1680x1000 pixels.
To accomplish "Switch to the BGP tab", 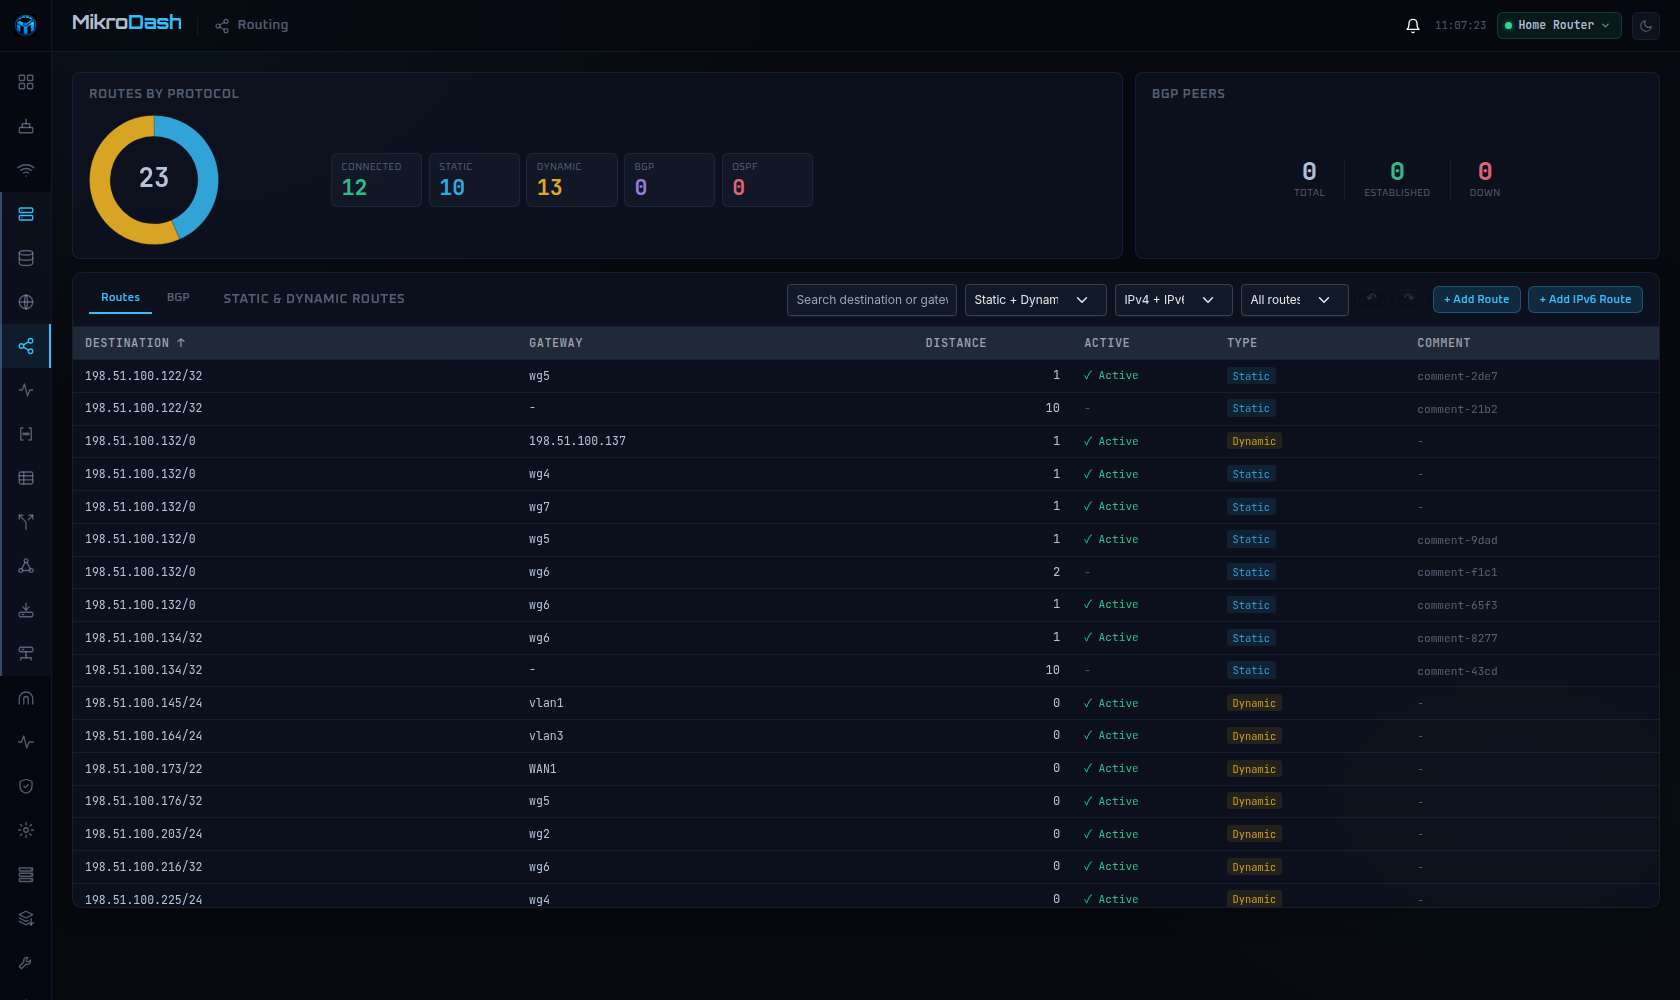I will 178,298.
